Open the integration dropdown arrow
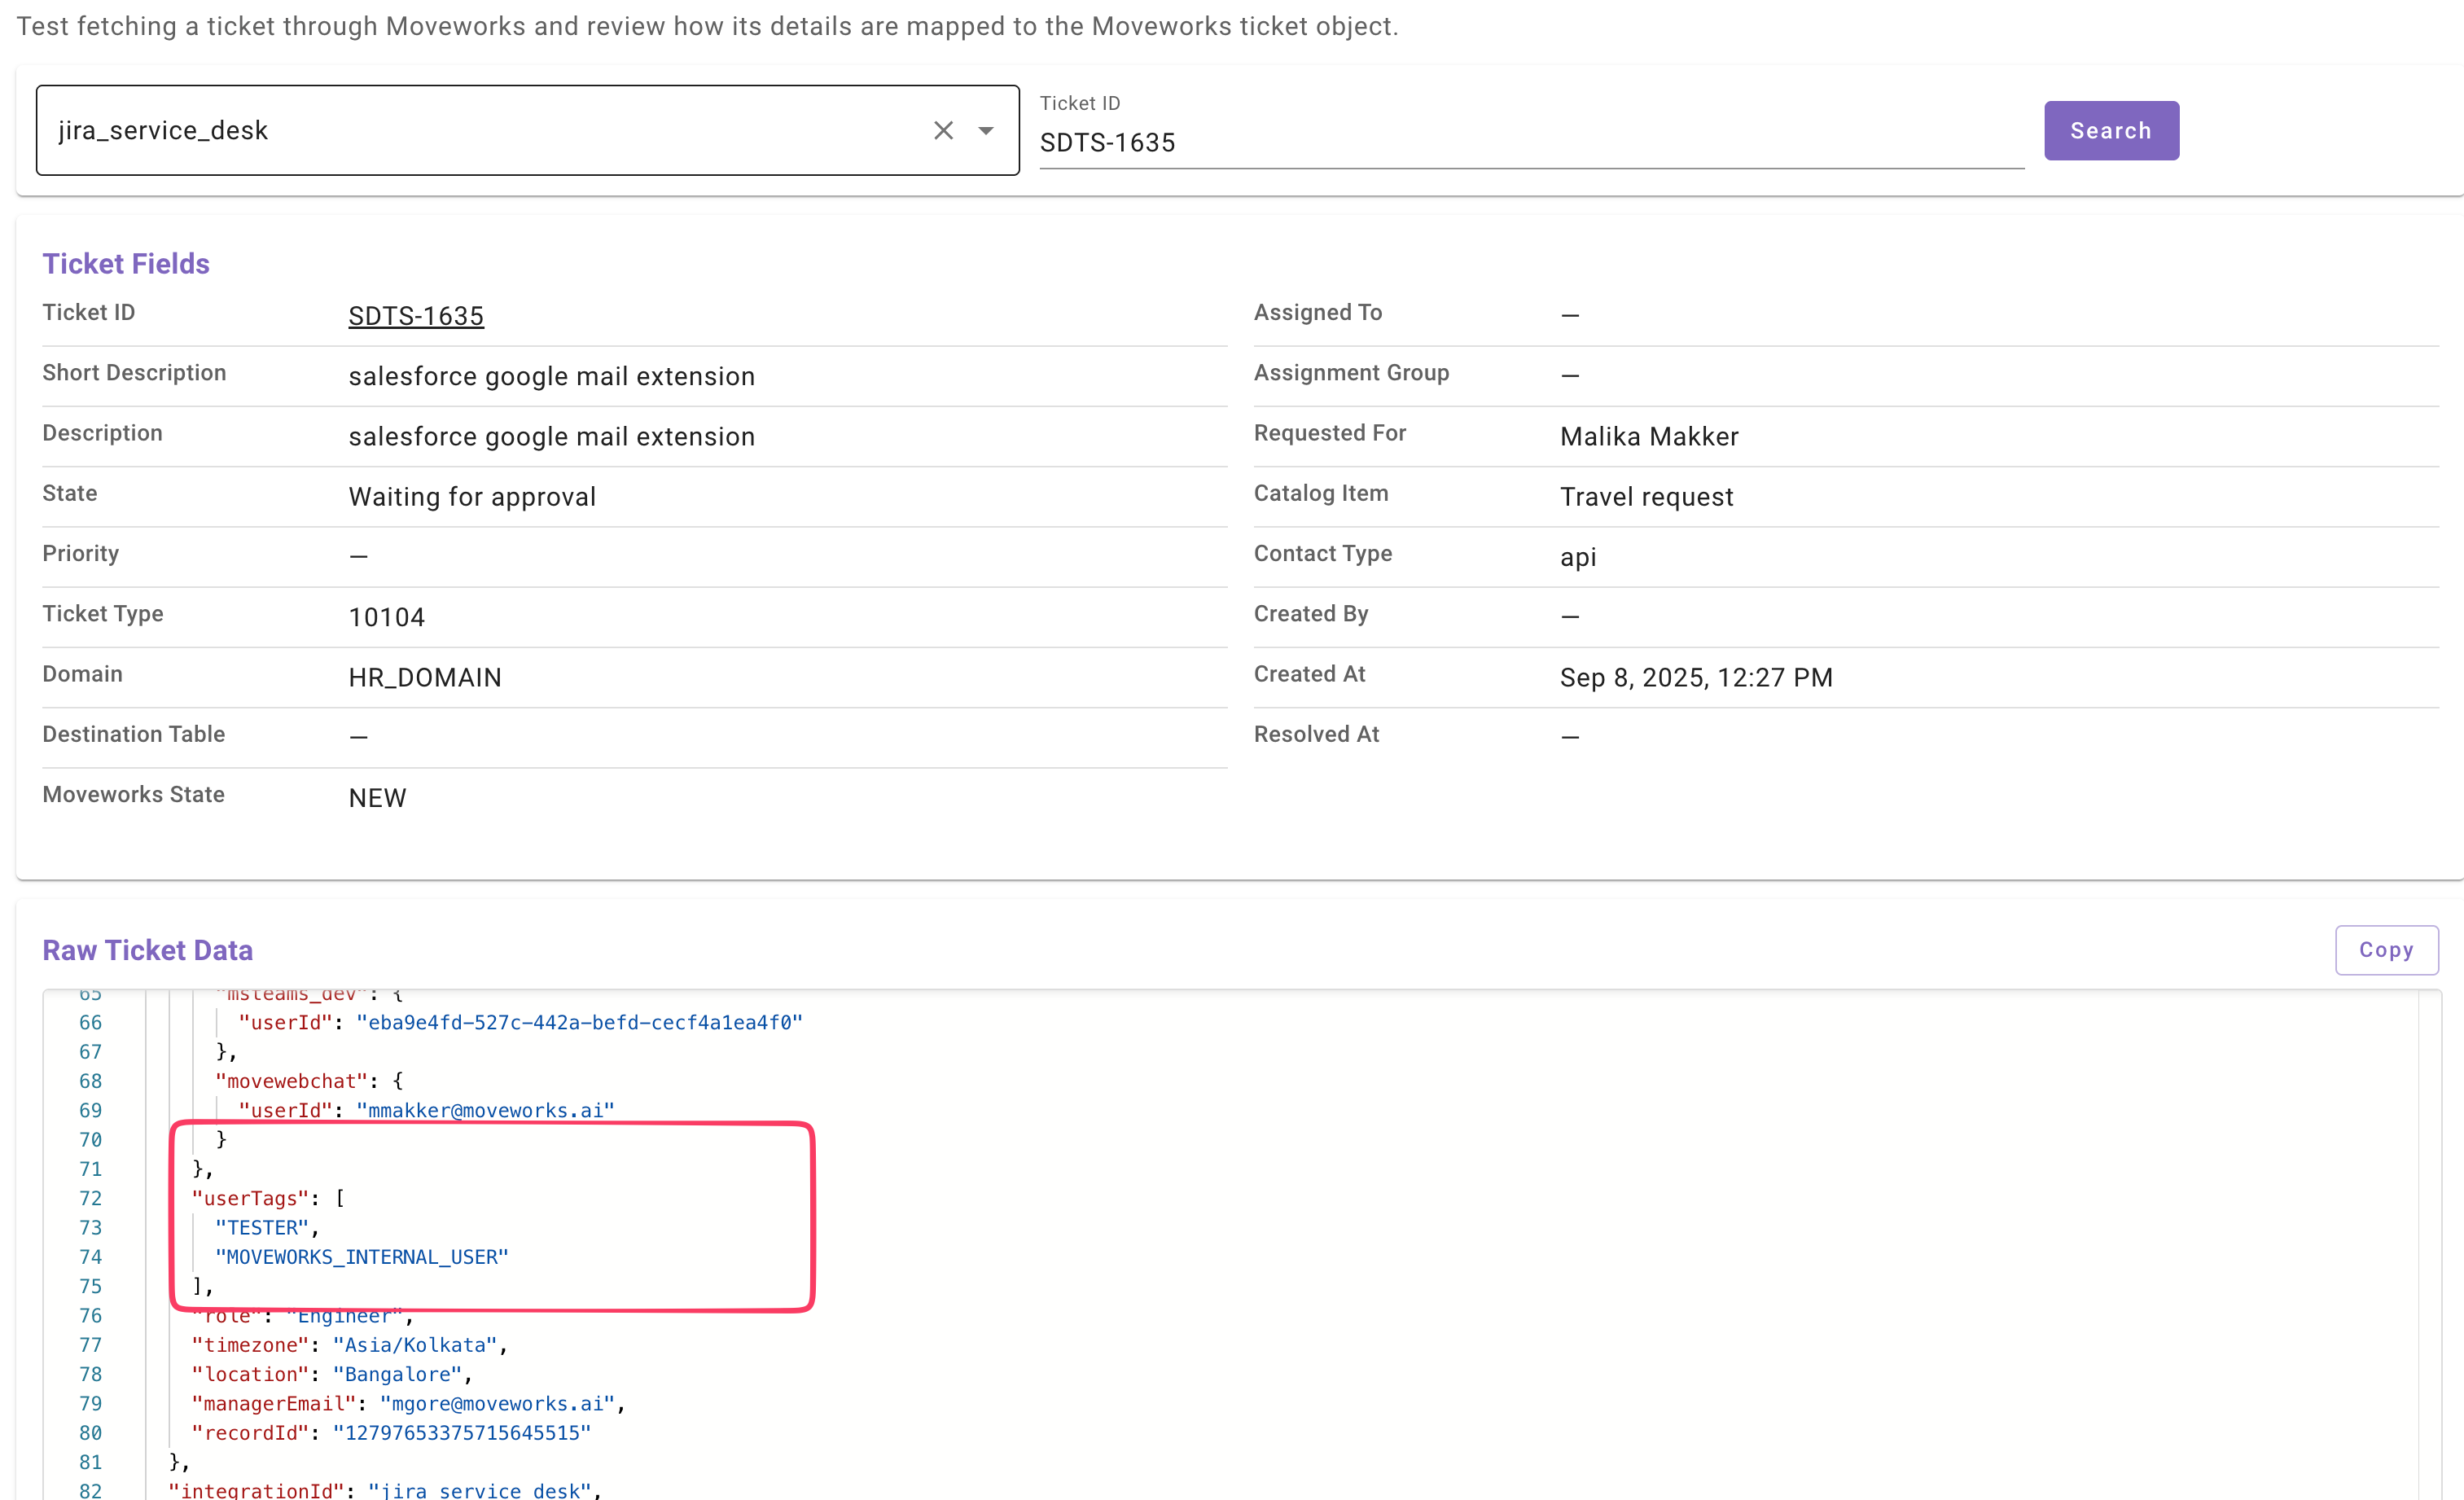 [986, 130]
